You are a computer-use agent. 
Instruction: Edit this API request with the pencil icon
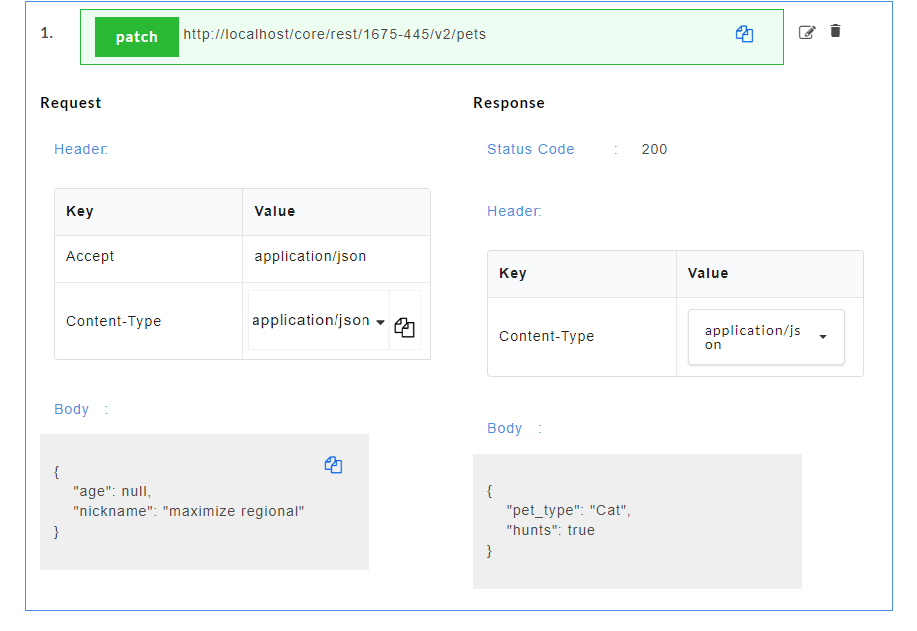pyautogui.click(x=807, y=32)
